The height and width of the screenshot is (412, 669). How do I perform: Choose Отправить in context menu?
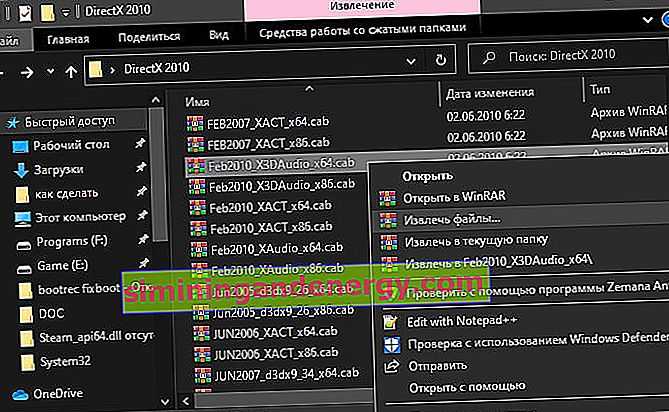[437, 366]
